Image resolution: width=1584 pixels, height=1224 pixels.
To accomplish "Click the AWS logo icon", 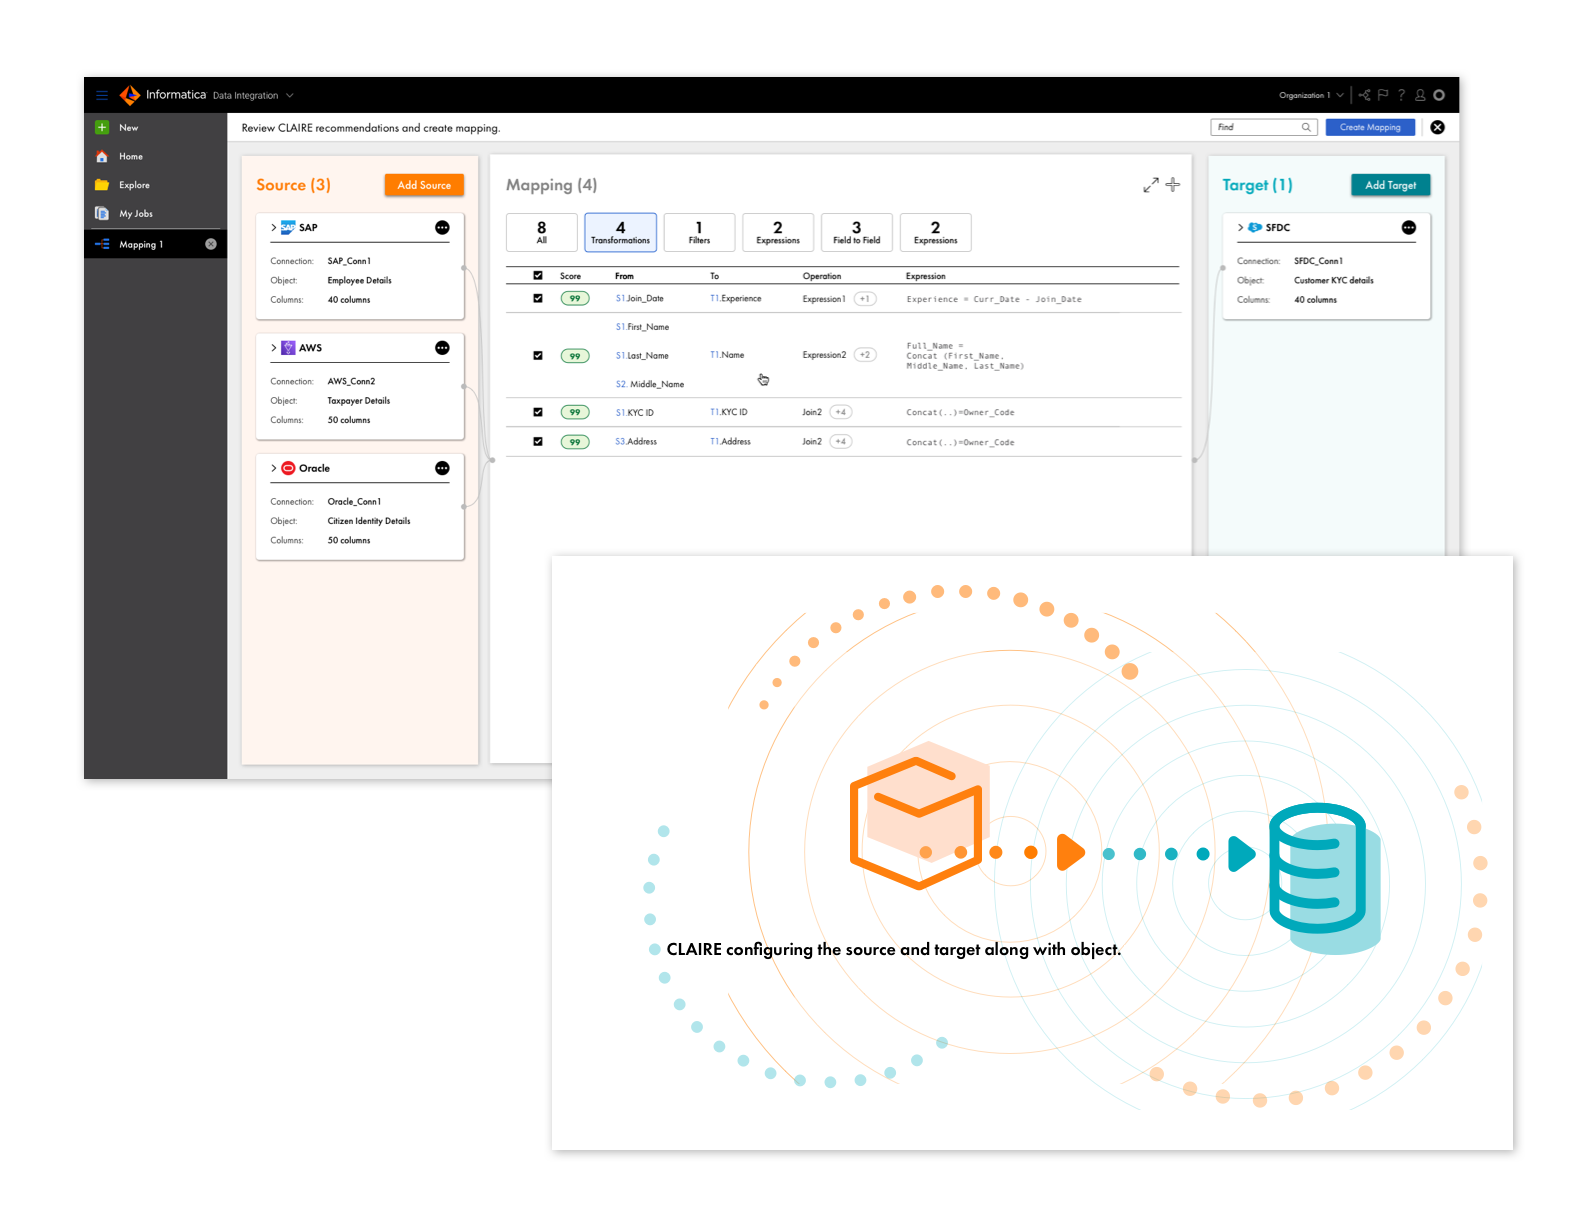I will pos(288,348).
